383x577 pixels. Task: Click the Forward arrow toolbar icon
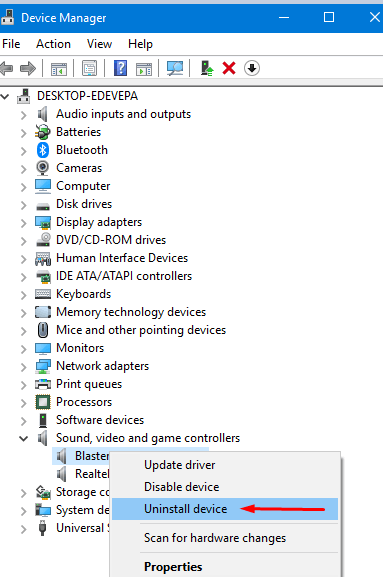[28, 68]
